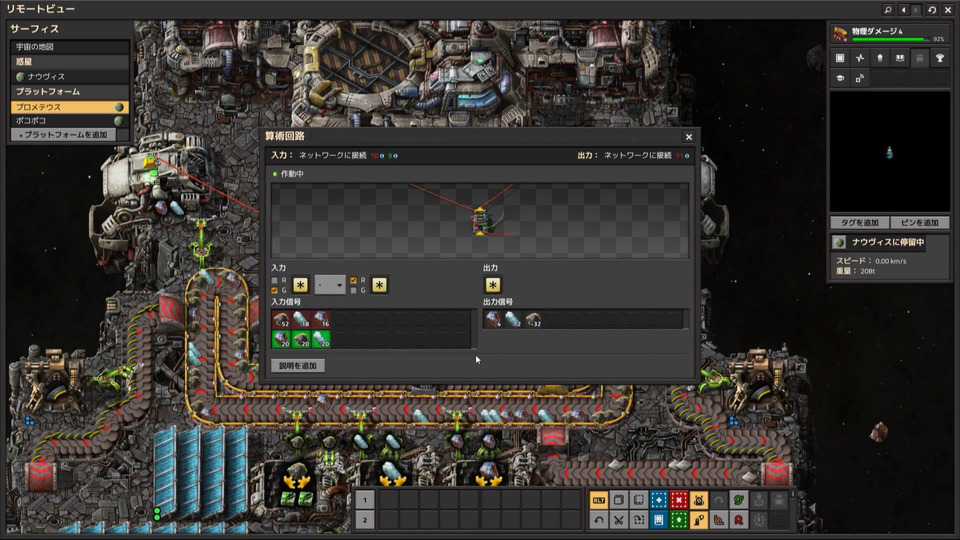Click the second input signal asterisk selector
960x540 pixels.
click(x=379, y=285)
